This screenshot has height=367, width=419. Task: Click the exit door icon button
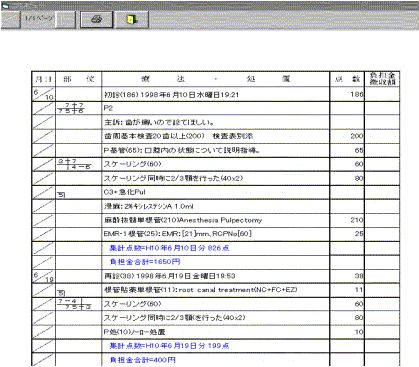132,20
